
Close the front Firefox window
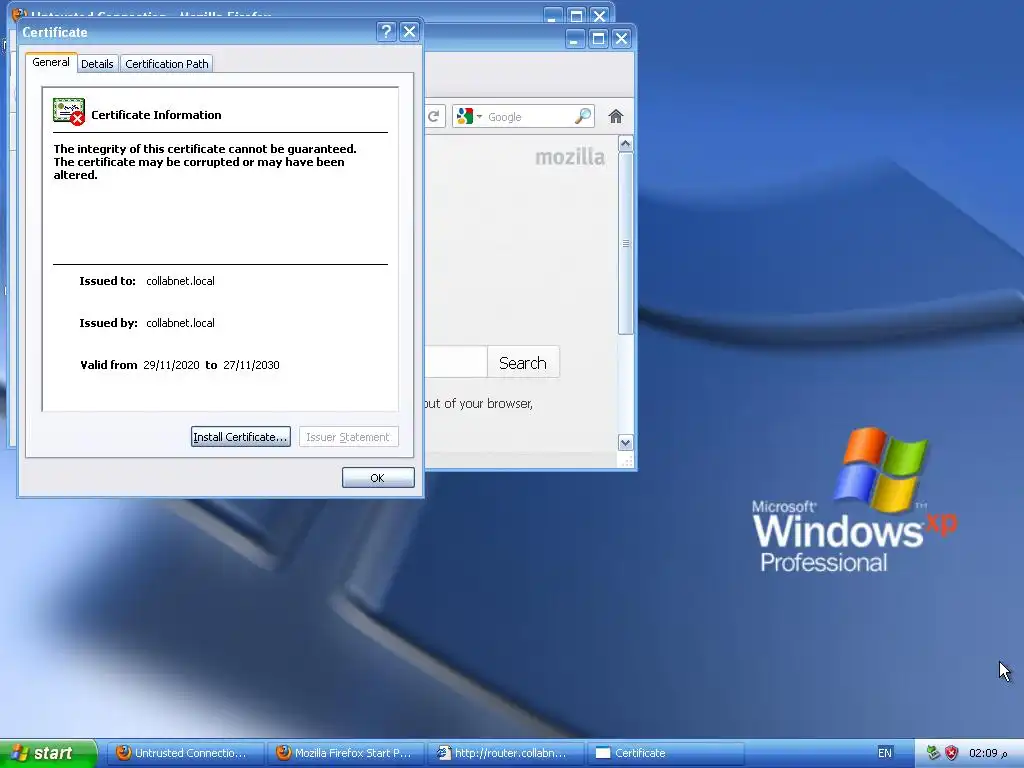[621, 39]
